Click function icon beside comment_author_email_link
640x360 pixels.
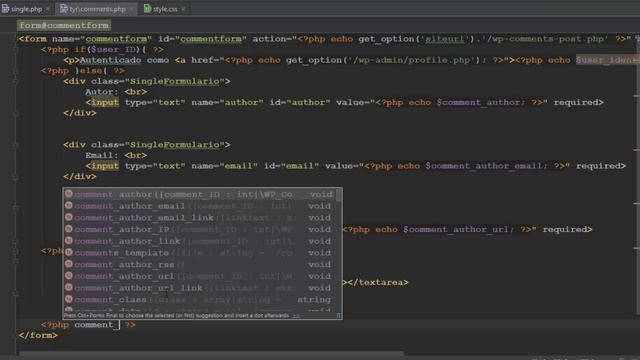click(69, 217)
